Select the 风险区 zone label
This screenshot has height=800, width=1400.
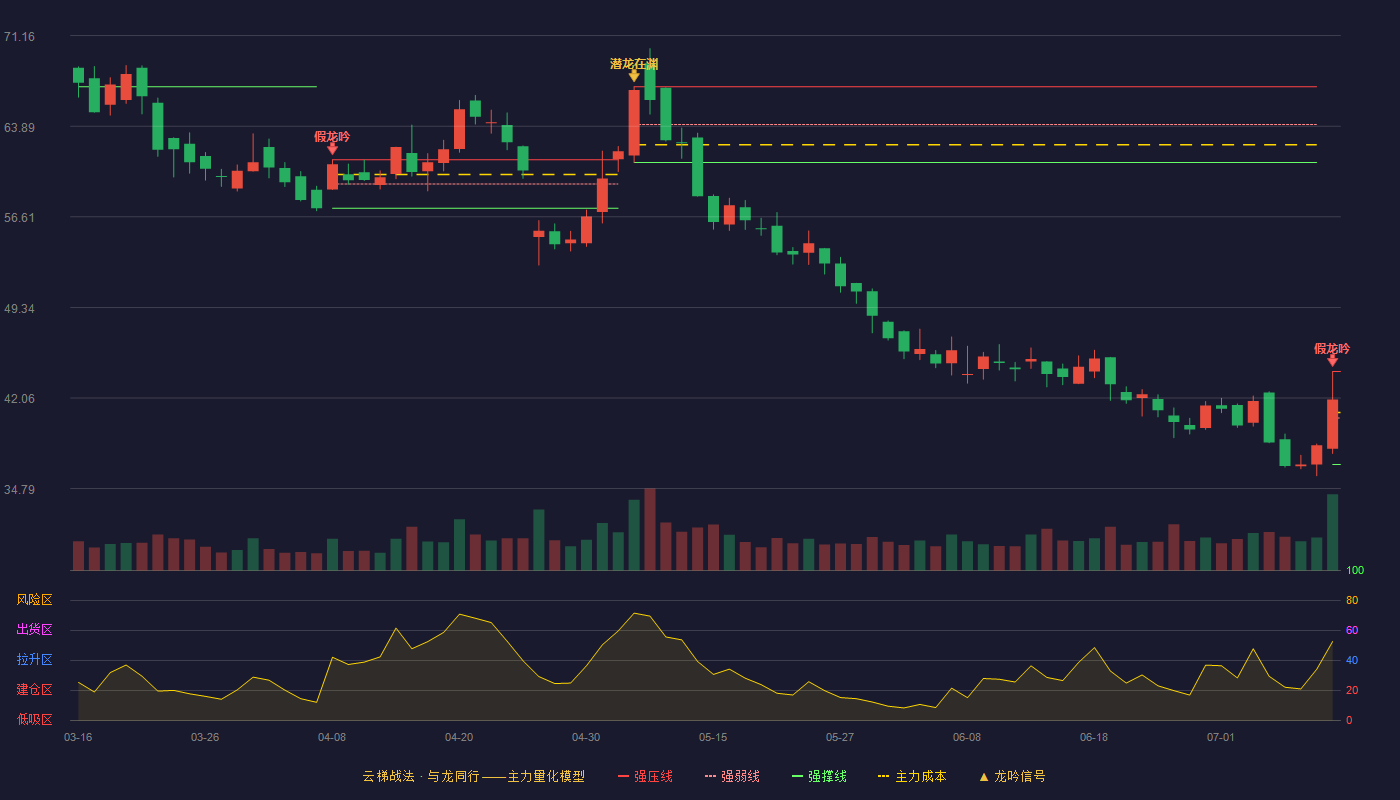[35, 600]
